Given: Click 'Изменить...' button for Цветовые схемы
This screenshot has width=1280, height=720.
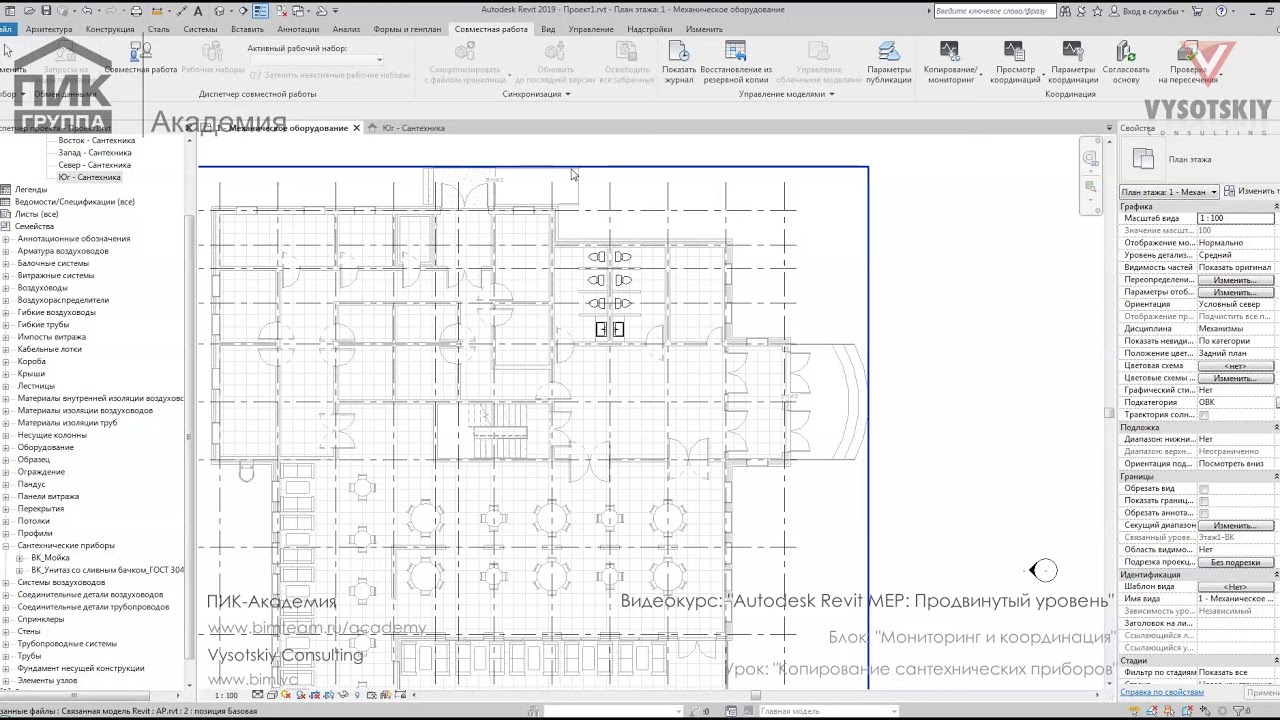Looking at the screenshot, I should 1236,378.
